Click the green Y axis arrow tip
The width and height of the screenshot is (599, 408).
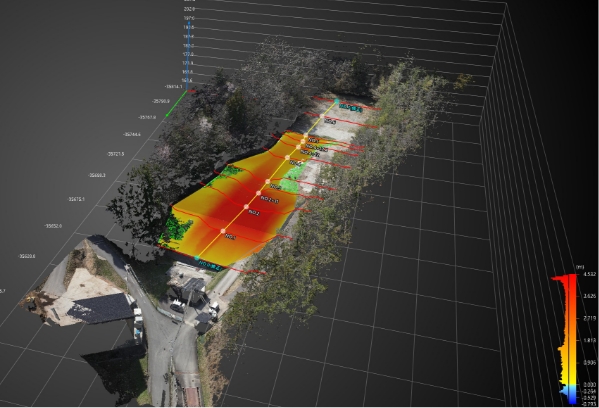coord(167,115)
